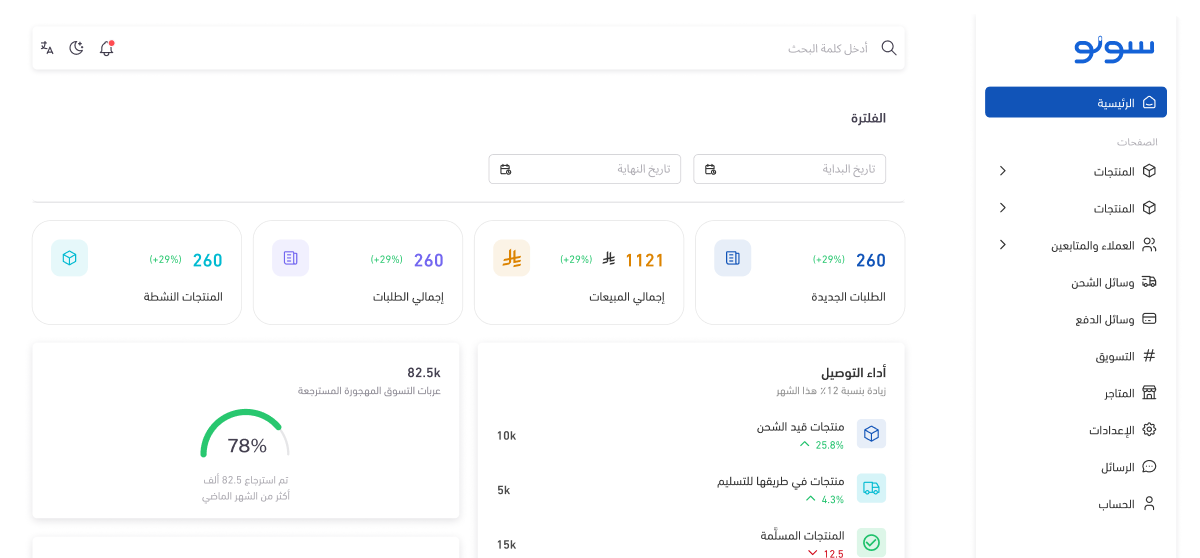Open وسائل الشحن from the sidebar
Viewport: 1200px width, 558px height.
[1103, 283]
